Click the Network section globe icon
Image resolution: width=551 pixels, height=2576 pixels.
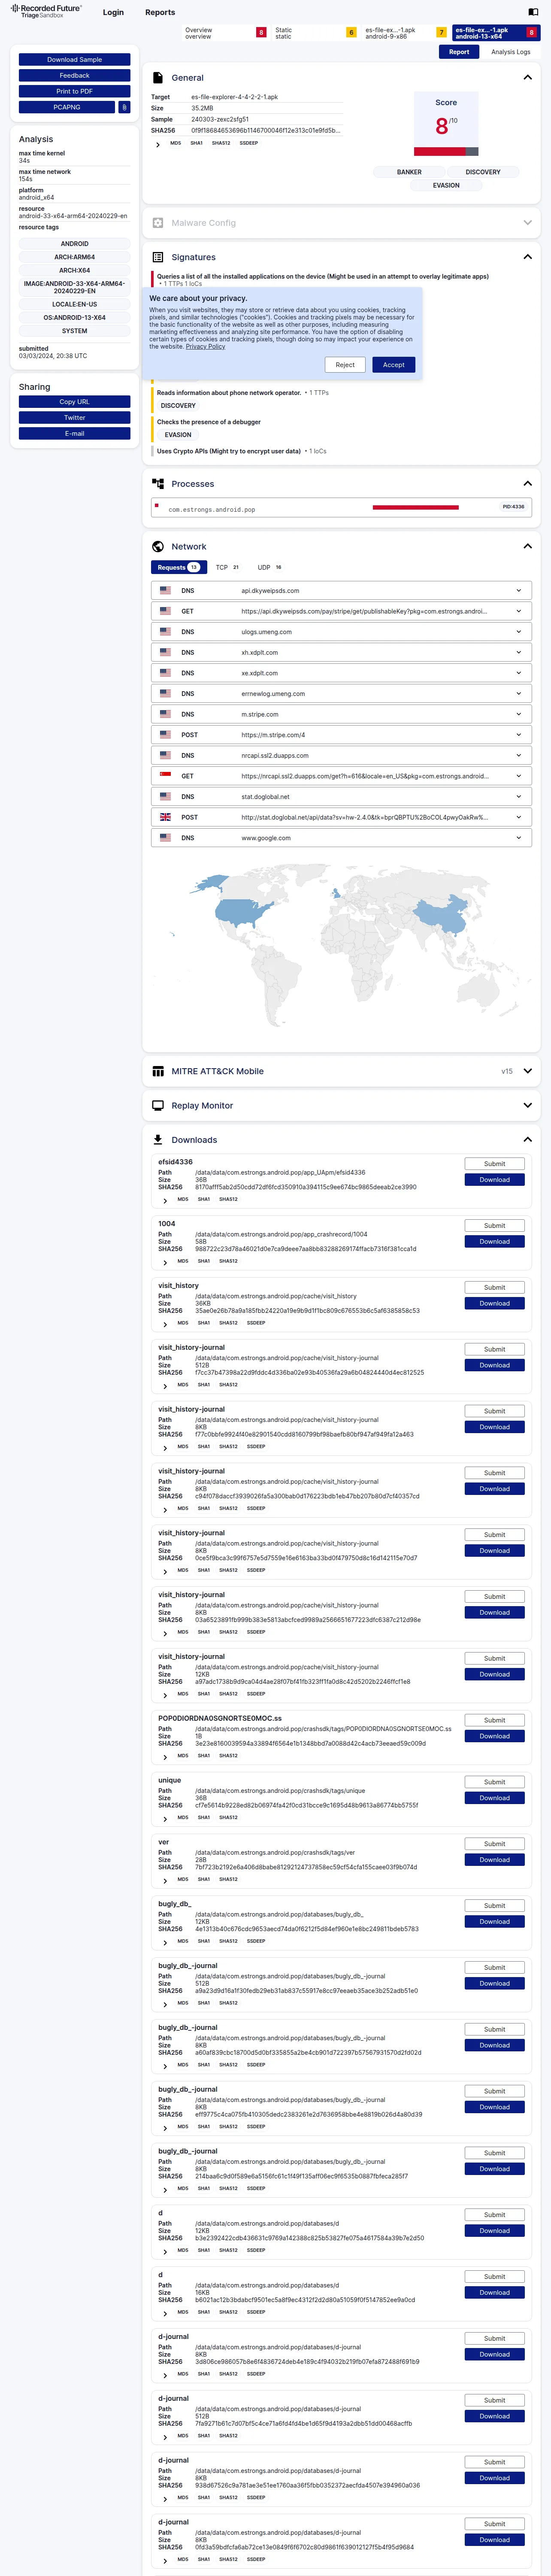pyautogui.click(x=158, y=546)
